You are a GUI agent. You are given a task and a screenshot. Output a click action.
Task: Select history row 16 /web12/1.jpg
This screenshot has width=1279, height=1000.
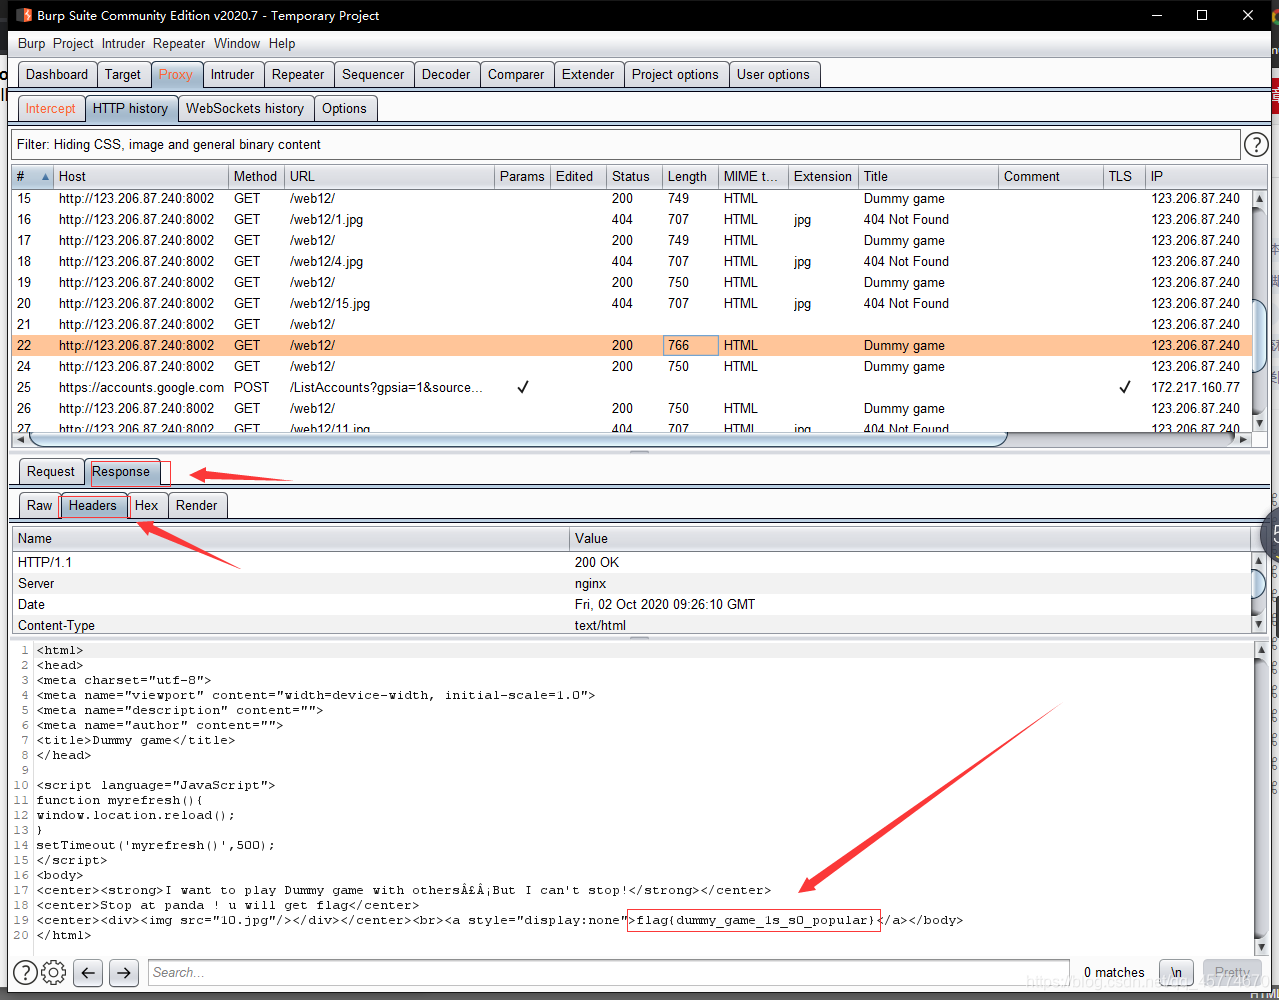coord(630,219)
